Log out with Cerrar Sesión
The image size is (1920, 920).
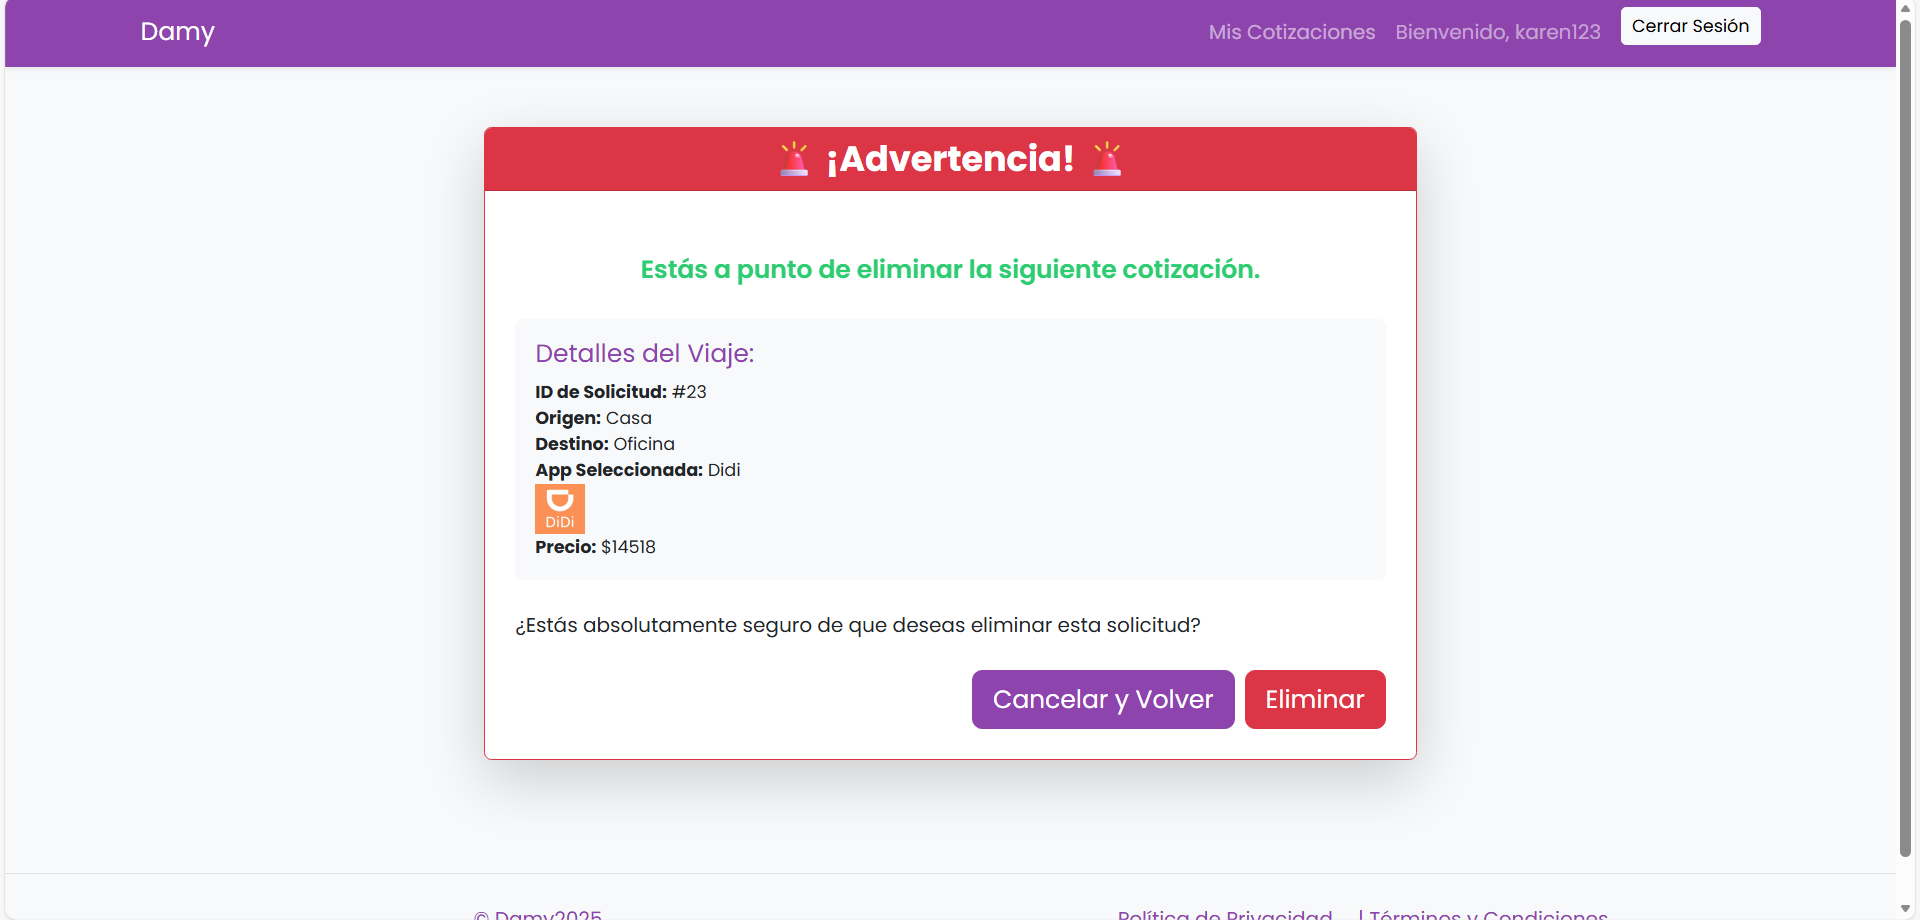[x=1690, y=26]
